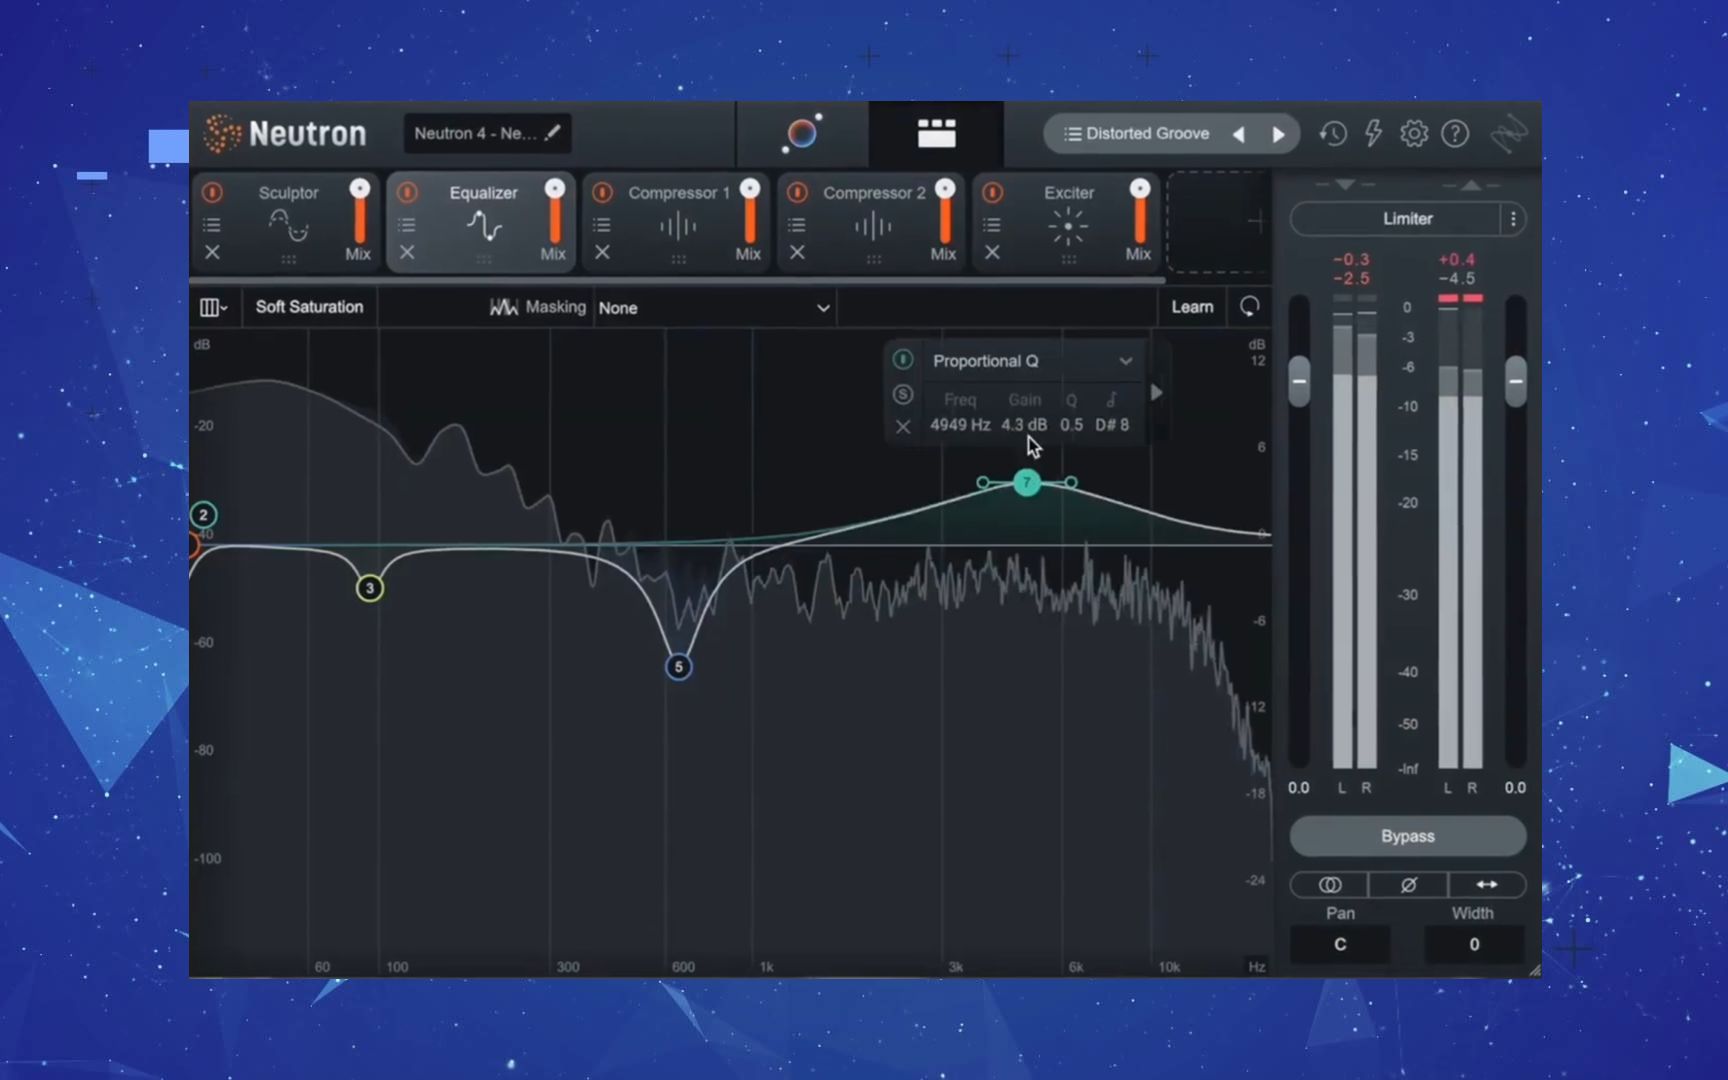Open the settings gear icon
Image resolution: width=1728 pixels, height=1080 pixels.
click(x=1414, y=133)
